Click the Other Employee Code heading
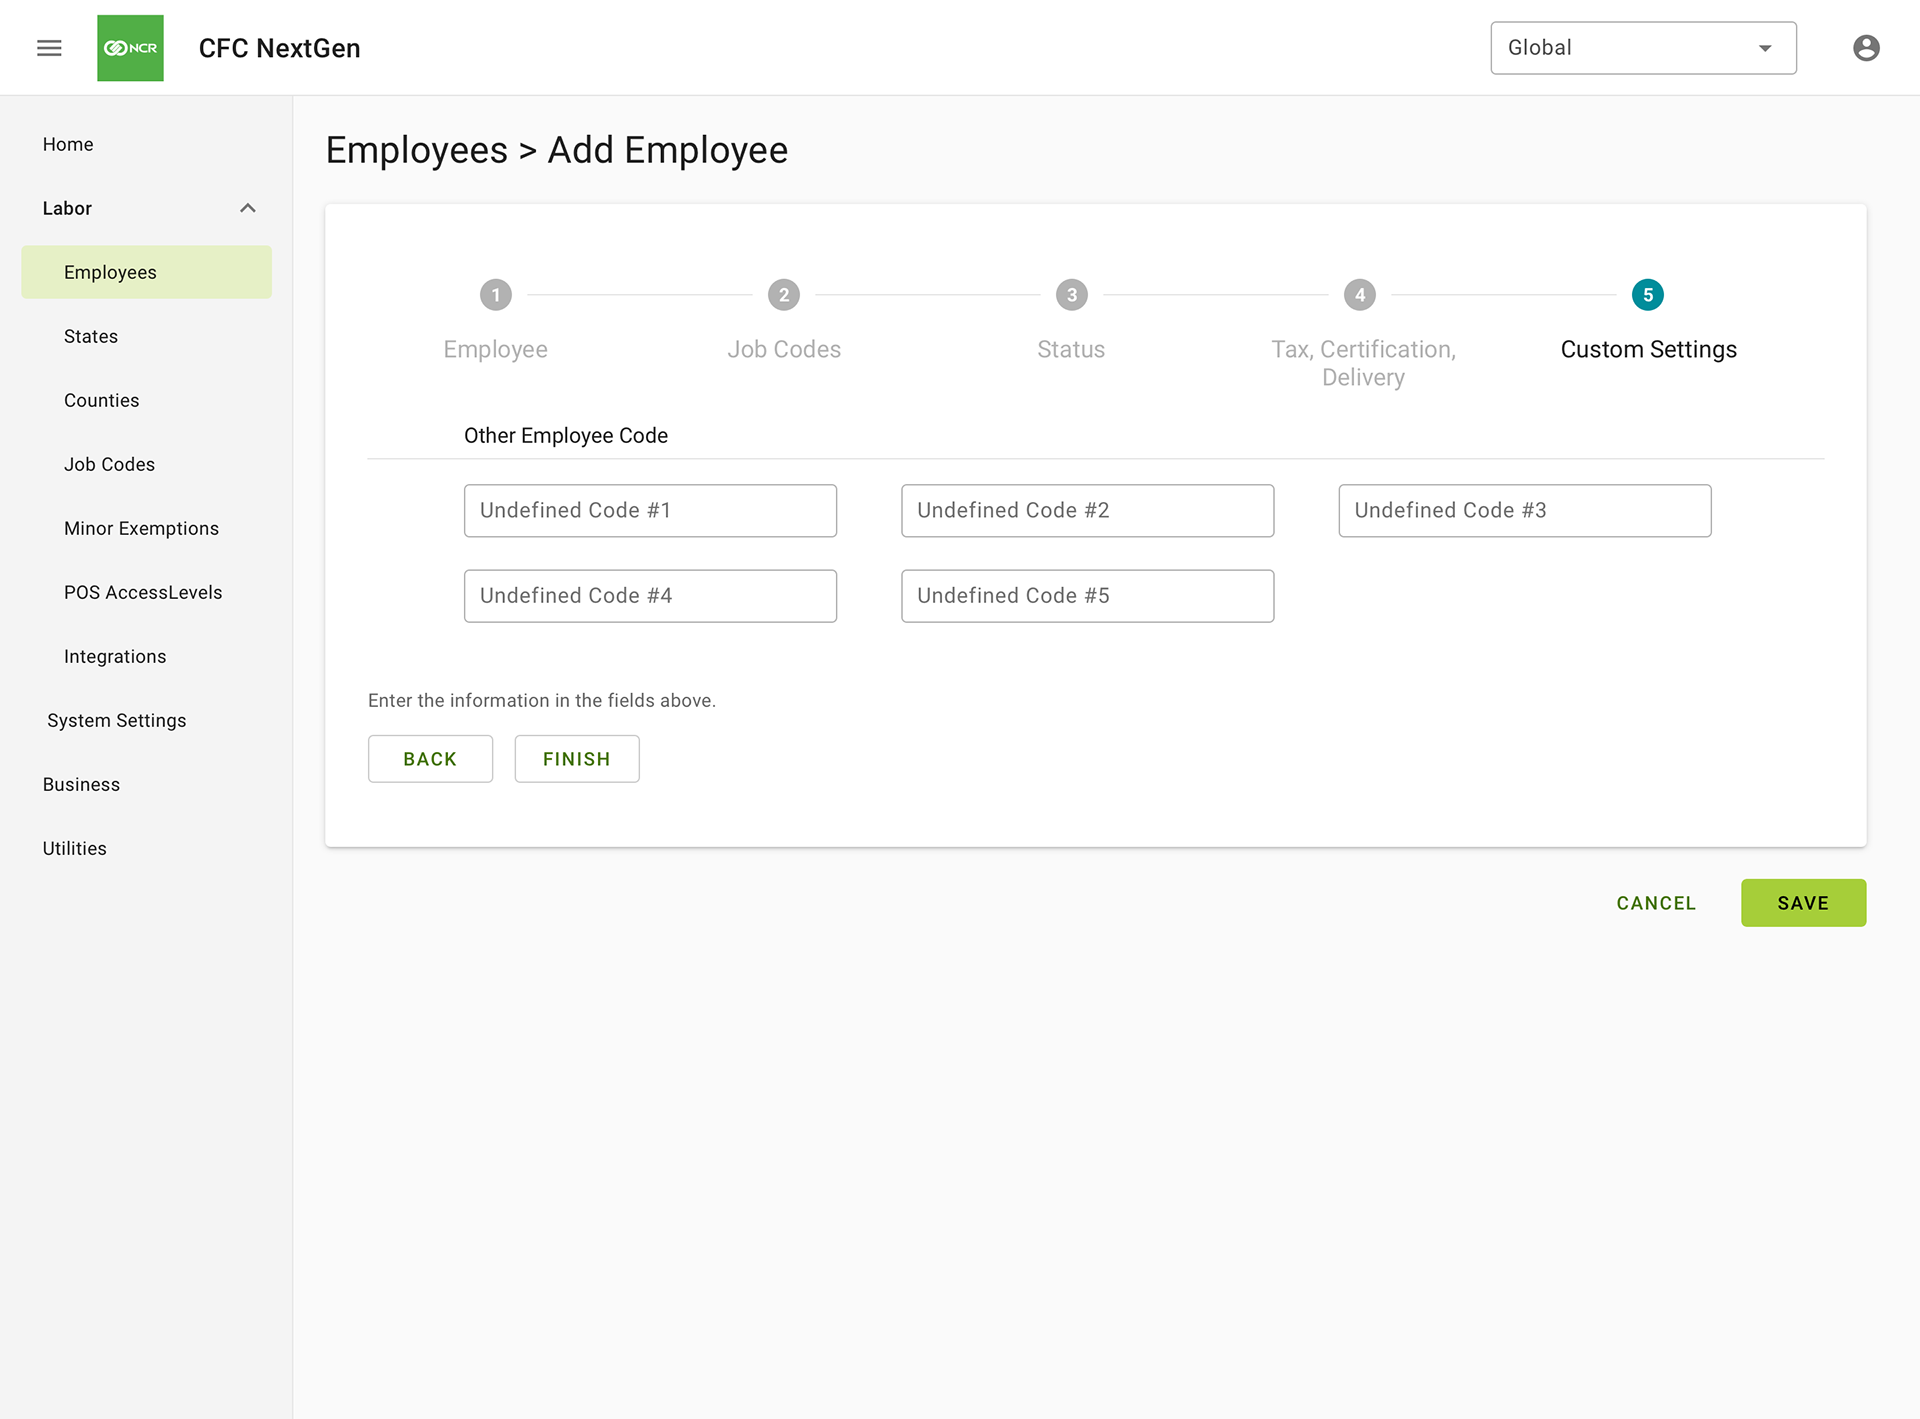The height and width of the screenshot is (1419, 1920). (x=566, y=436)
